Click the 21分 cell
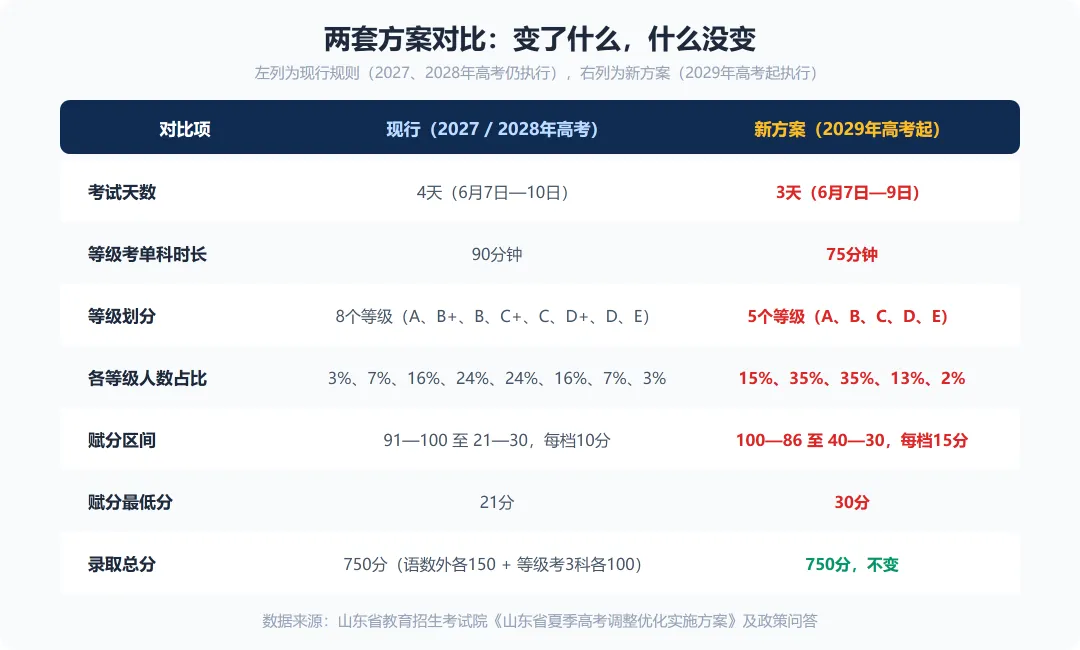1080x650 pixels. [497, 502]
